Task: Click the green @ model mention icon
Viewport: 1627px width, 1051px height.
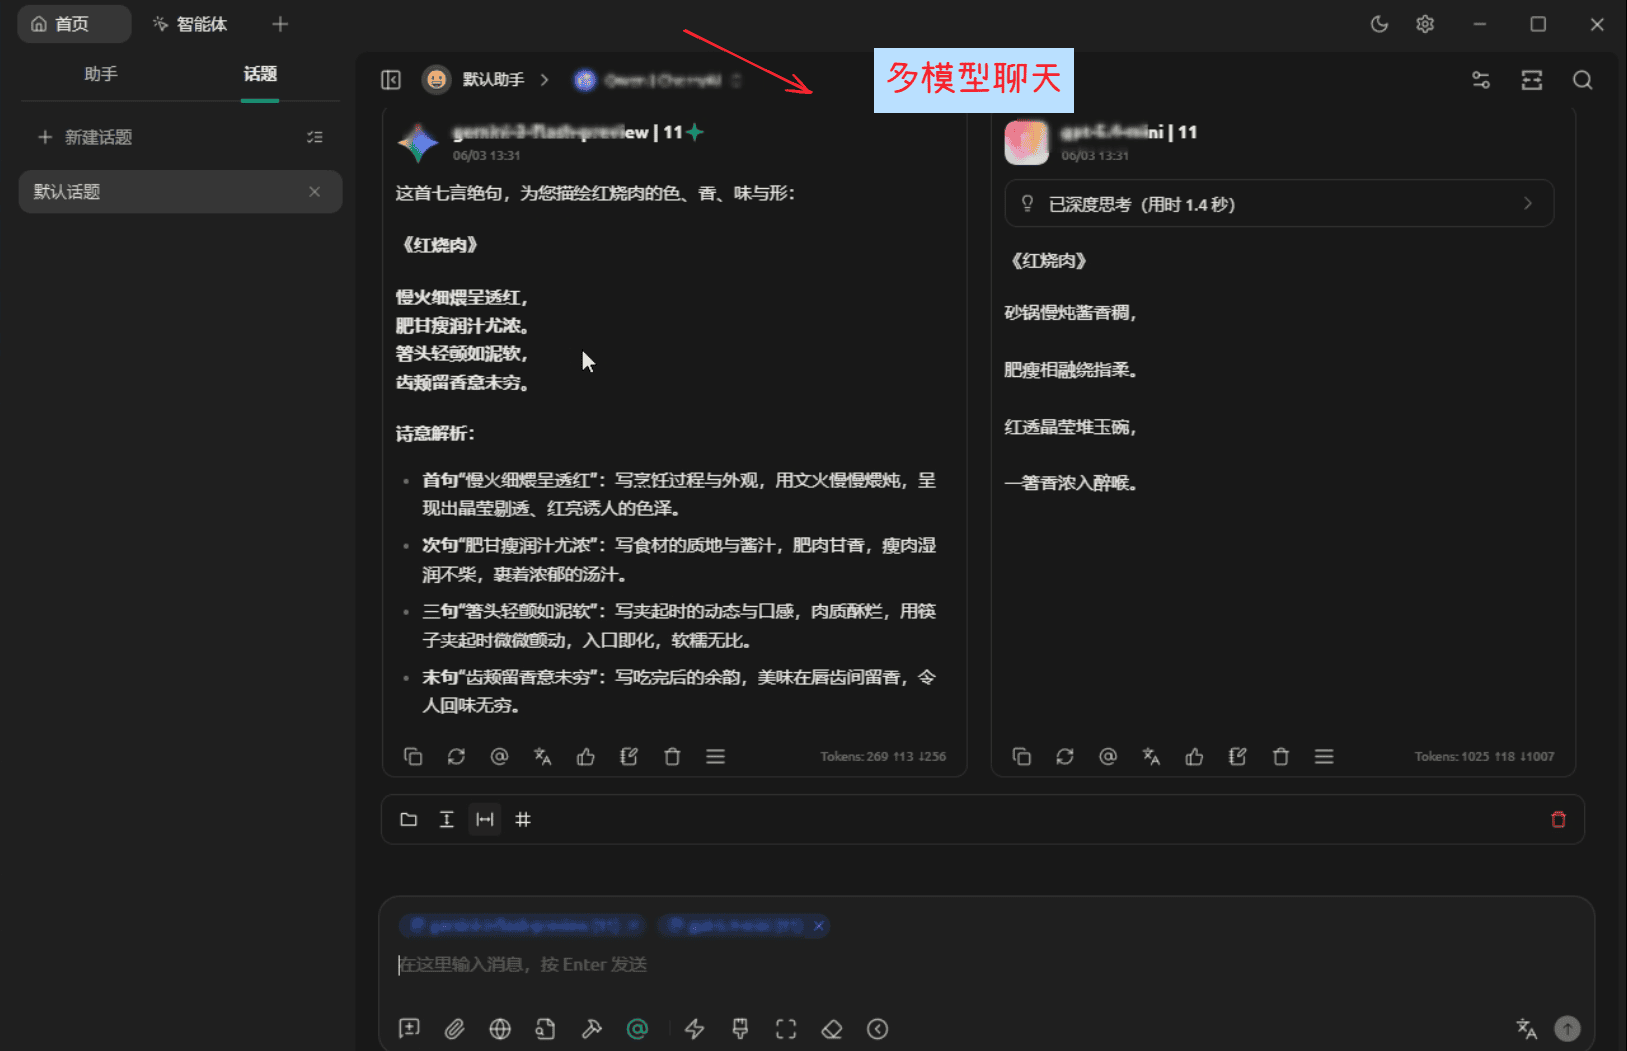Action: coord(637,1029)
